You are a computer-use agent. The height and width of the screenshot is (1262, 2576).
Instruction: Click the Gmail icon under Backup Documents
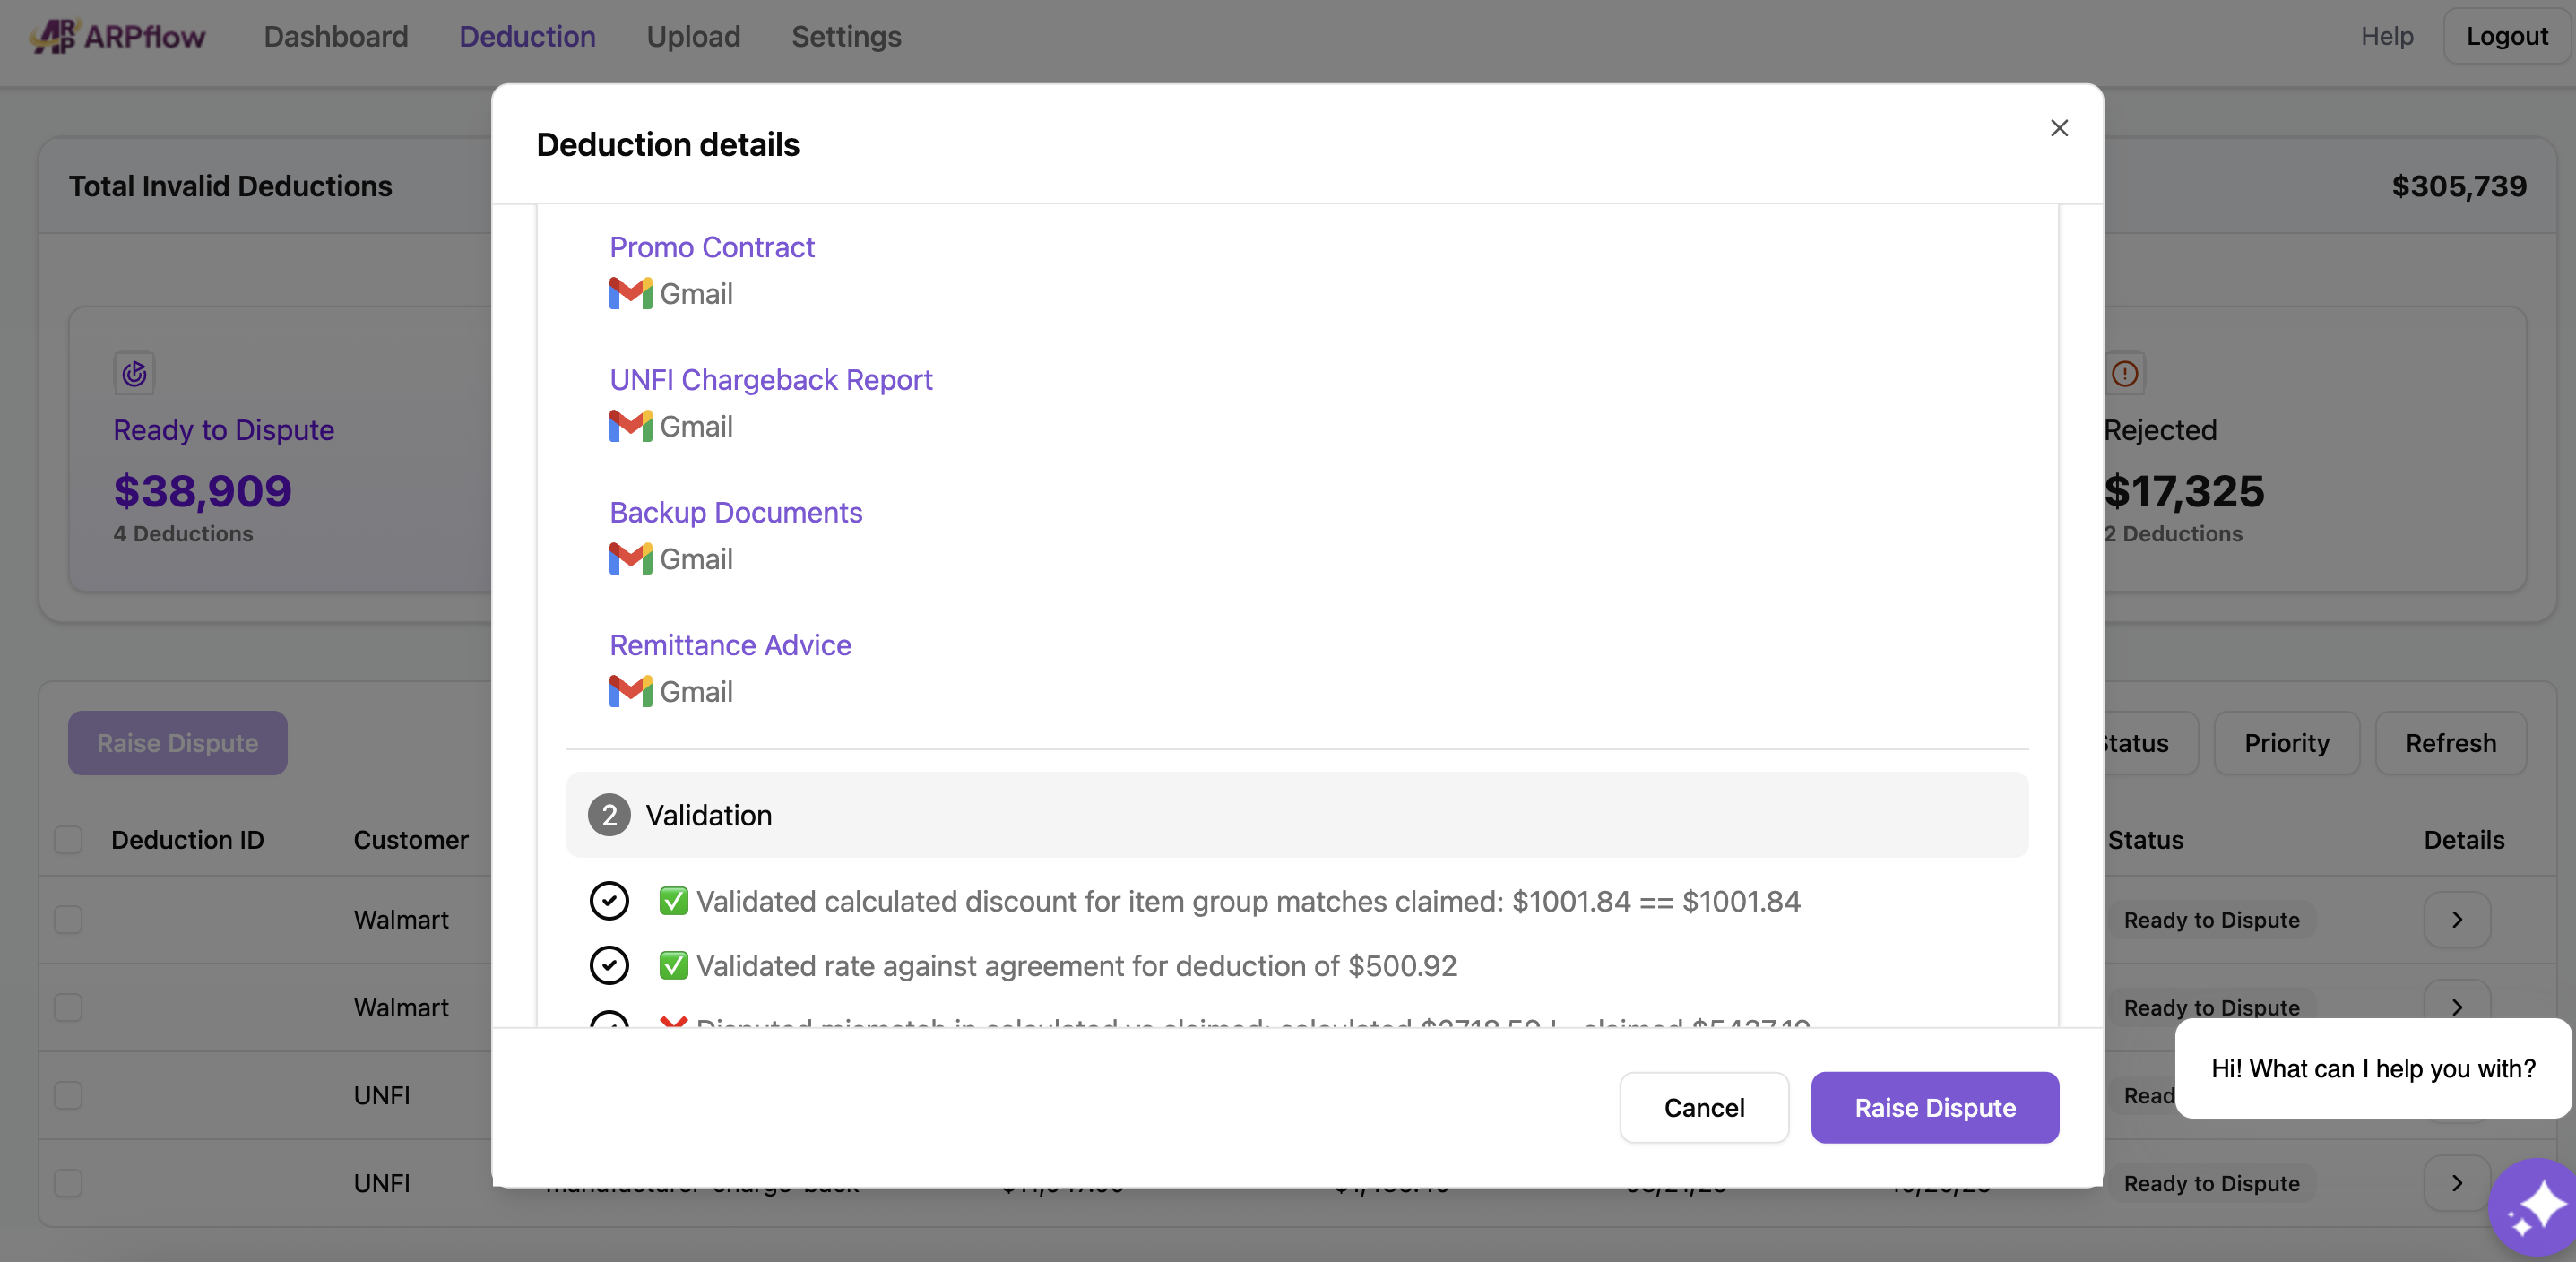click(630, 558)
